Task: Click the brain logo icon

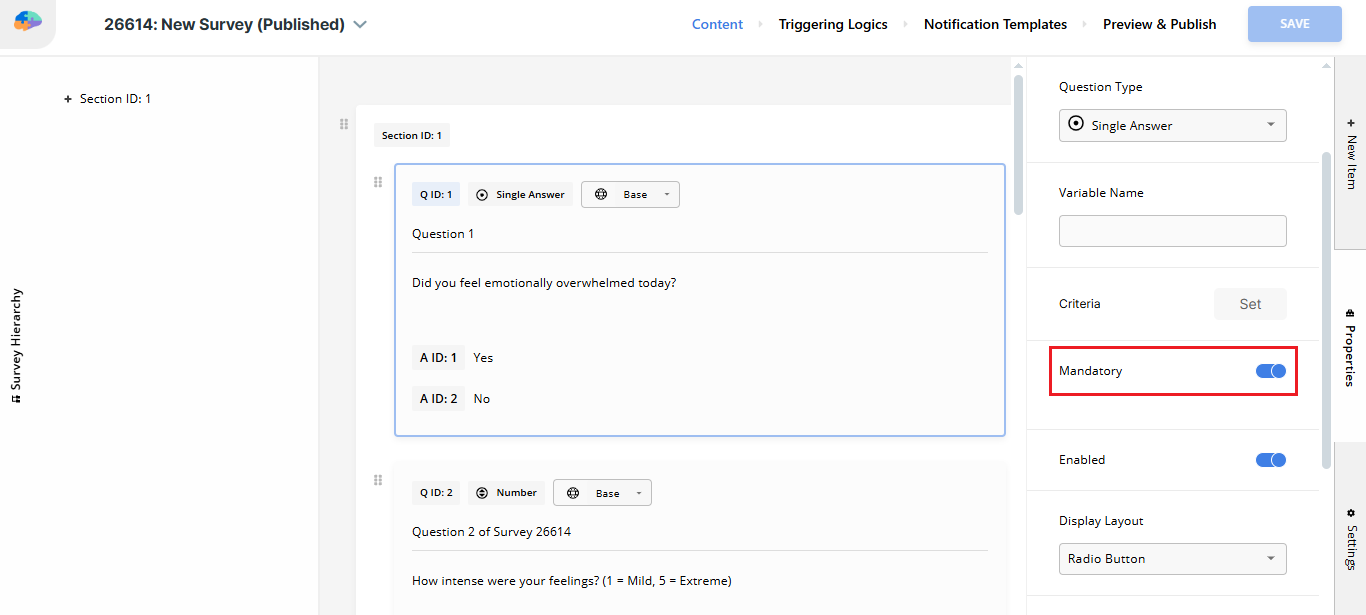Action: (x=28, y=22)
